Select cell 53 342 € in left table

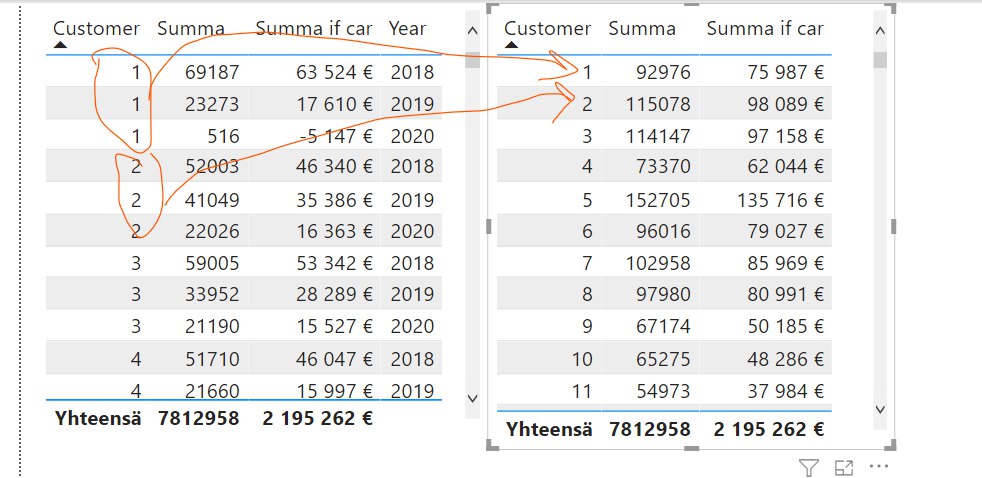click(x=334, y=262)
